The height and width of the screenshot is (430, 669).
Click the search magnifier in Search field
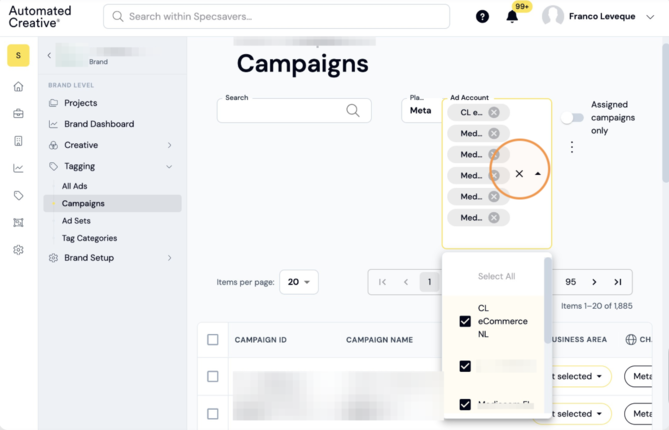(x=353, y=110)
